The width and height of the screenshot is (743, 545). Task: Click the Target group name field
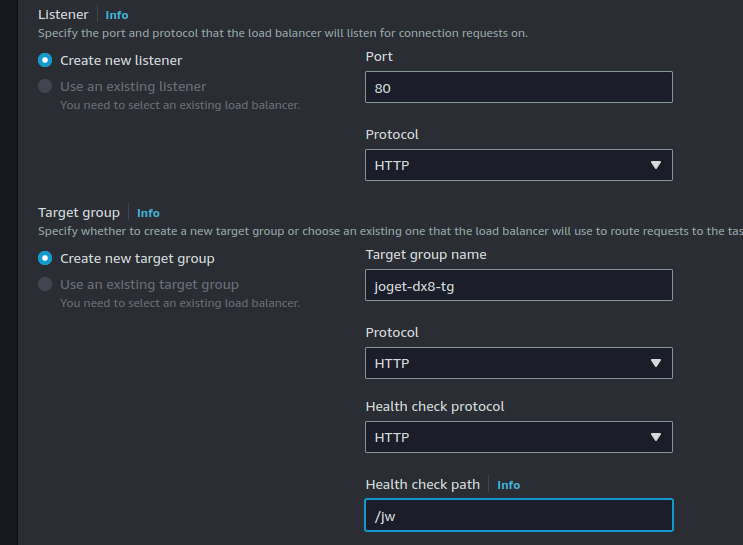coord(518,285)
